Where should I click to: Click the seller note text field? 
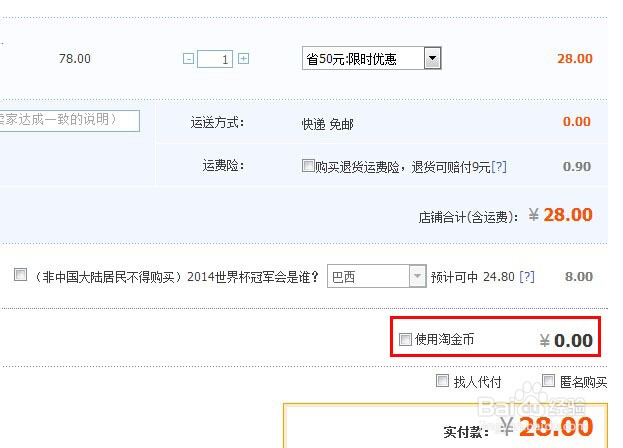69,121
